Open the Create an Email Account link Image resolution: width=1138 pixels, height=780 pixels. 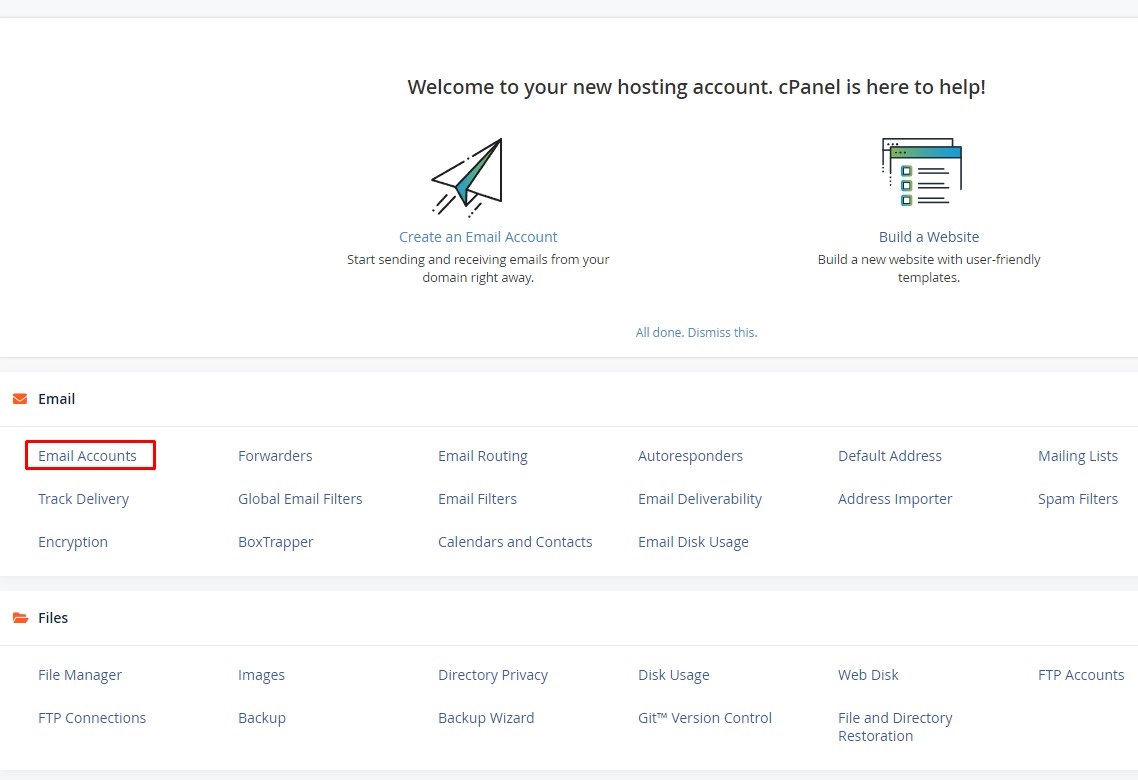(478, 237)
